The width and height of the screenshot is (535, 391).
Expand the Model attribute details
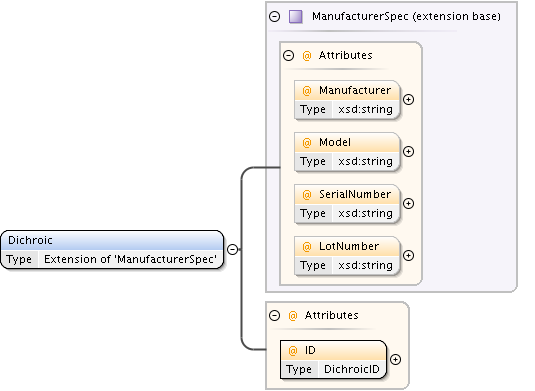408,151
